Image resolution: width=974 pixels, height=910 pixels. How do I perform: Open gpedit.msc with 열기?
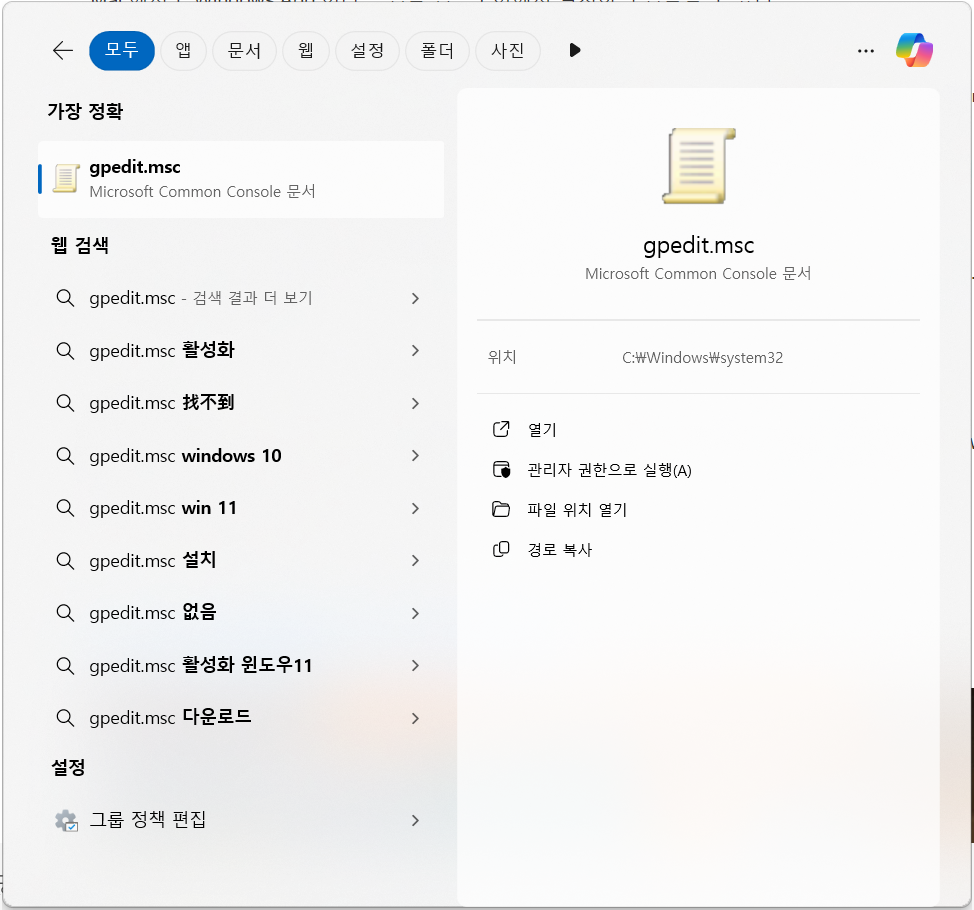(x=542, y=430)
